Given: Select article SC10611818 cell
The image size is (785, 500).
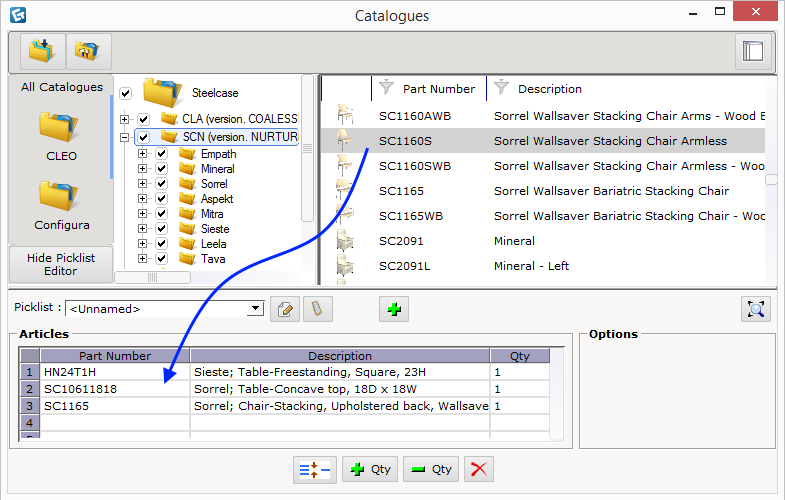Looking at the screenshot, I should pyautogui.click(x=115, y=389).
